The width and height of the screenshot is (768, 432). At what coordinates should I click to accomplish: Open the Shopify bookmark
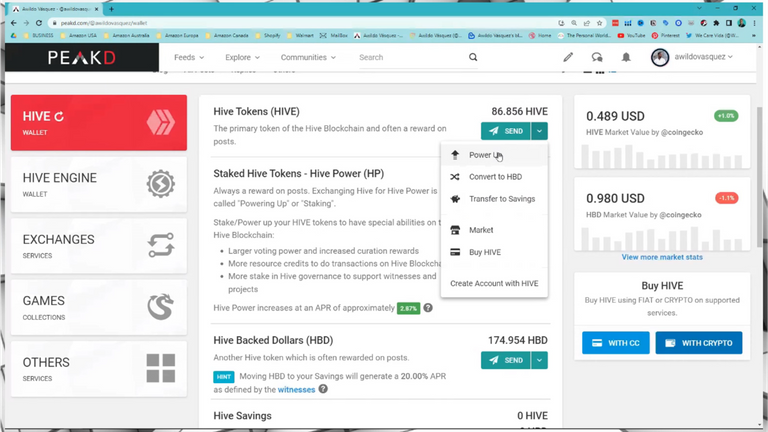(268, 36)
